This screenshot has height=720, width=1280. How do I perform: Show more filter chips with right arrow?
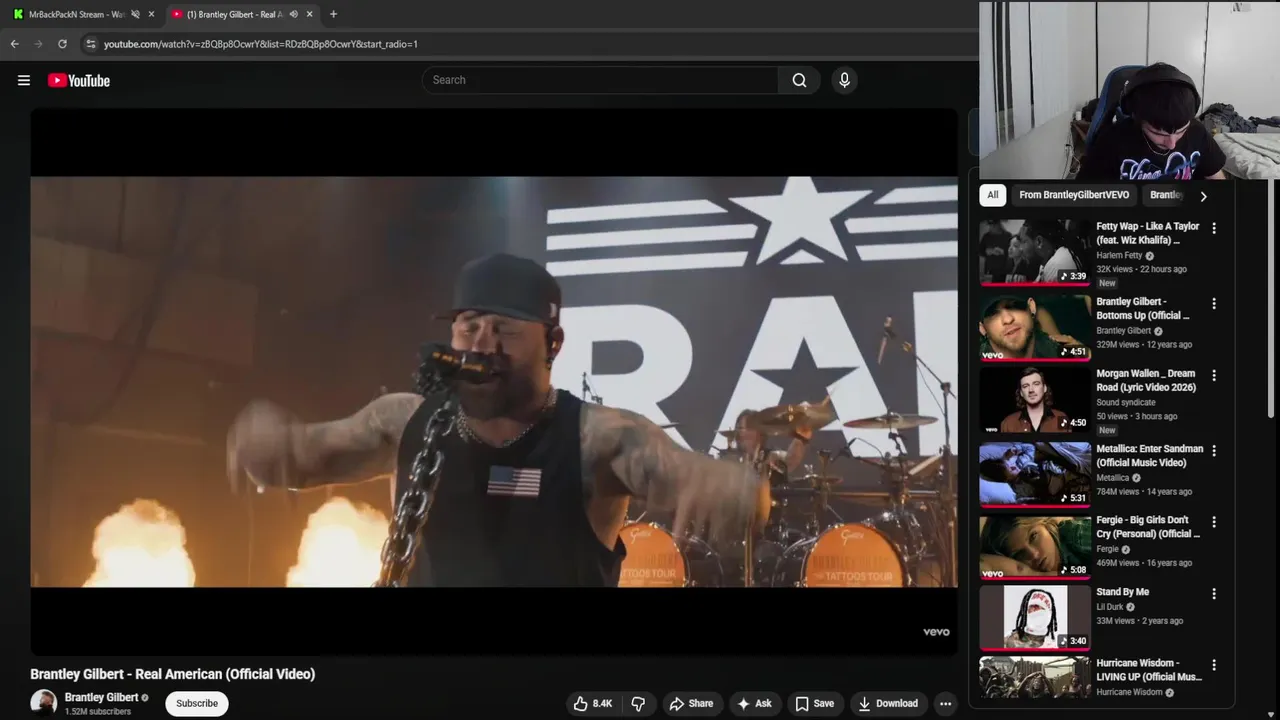point(1203,196)
